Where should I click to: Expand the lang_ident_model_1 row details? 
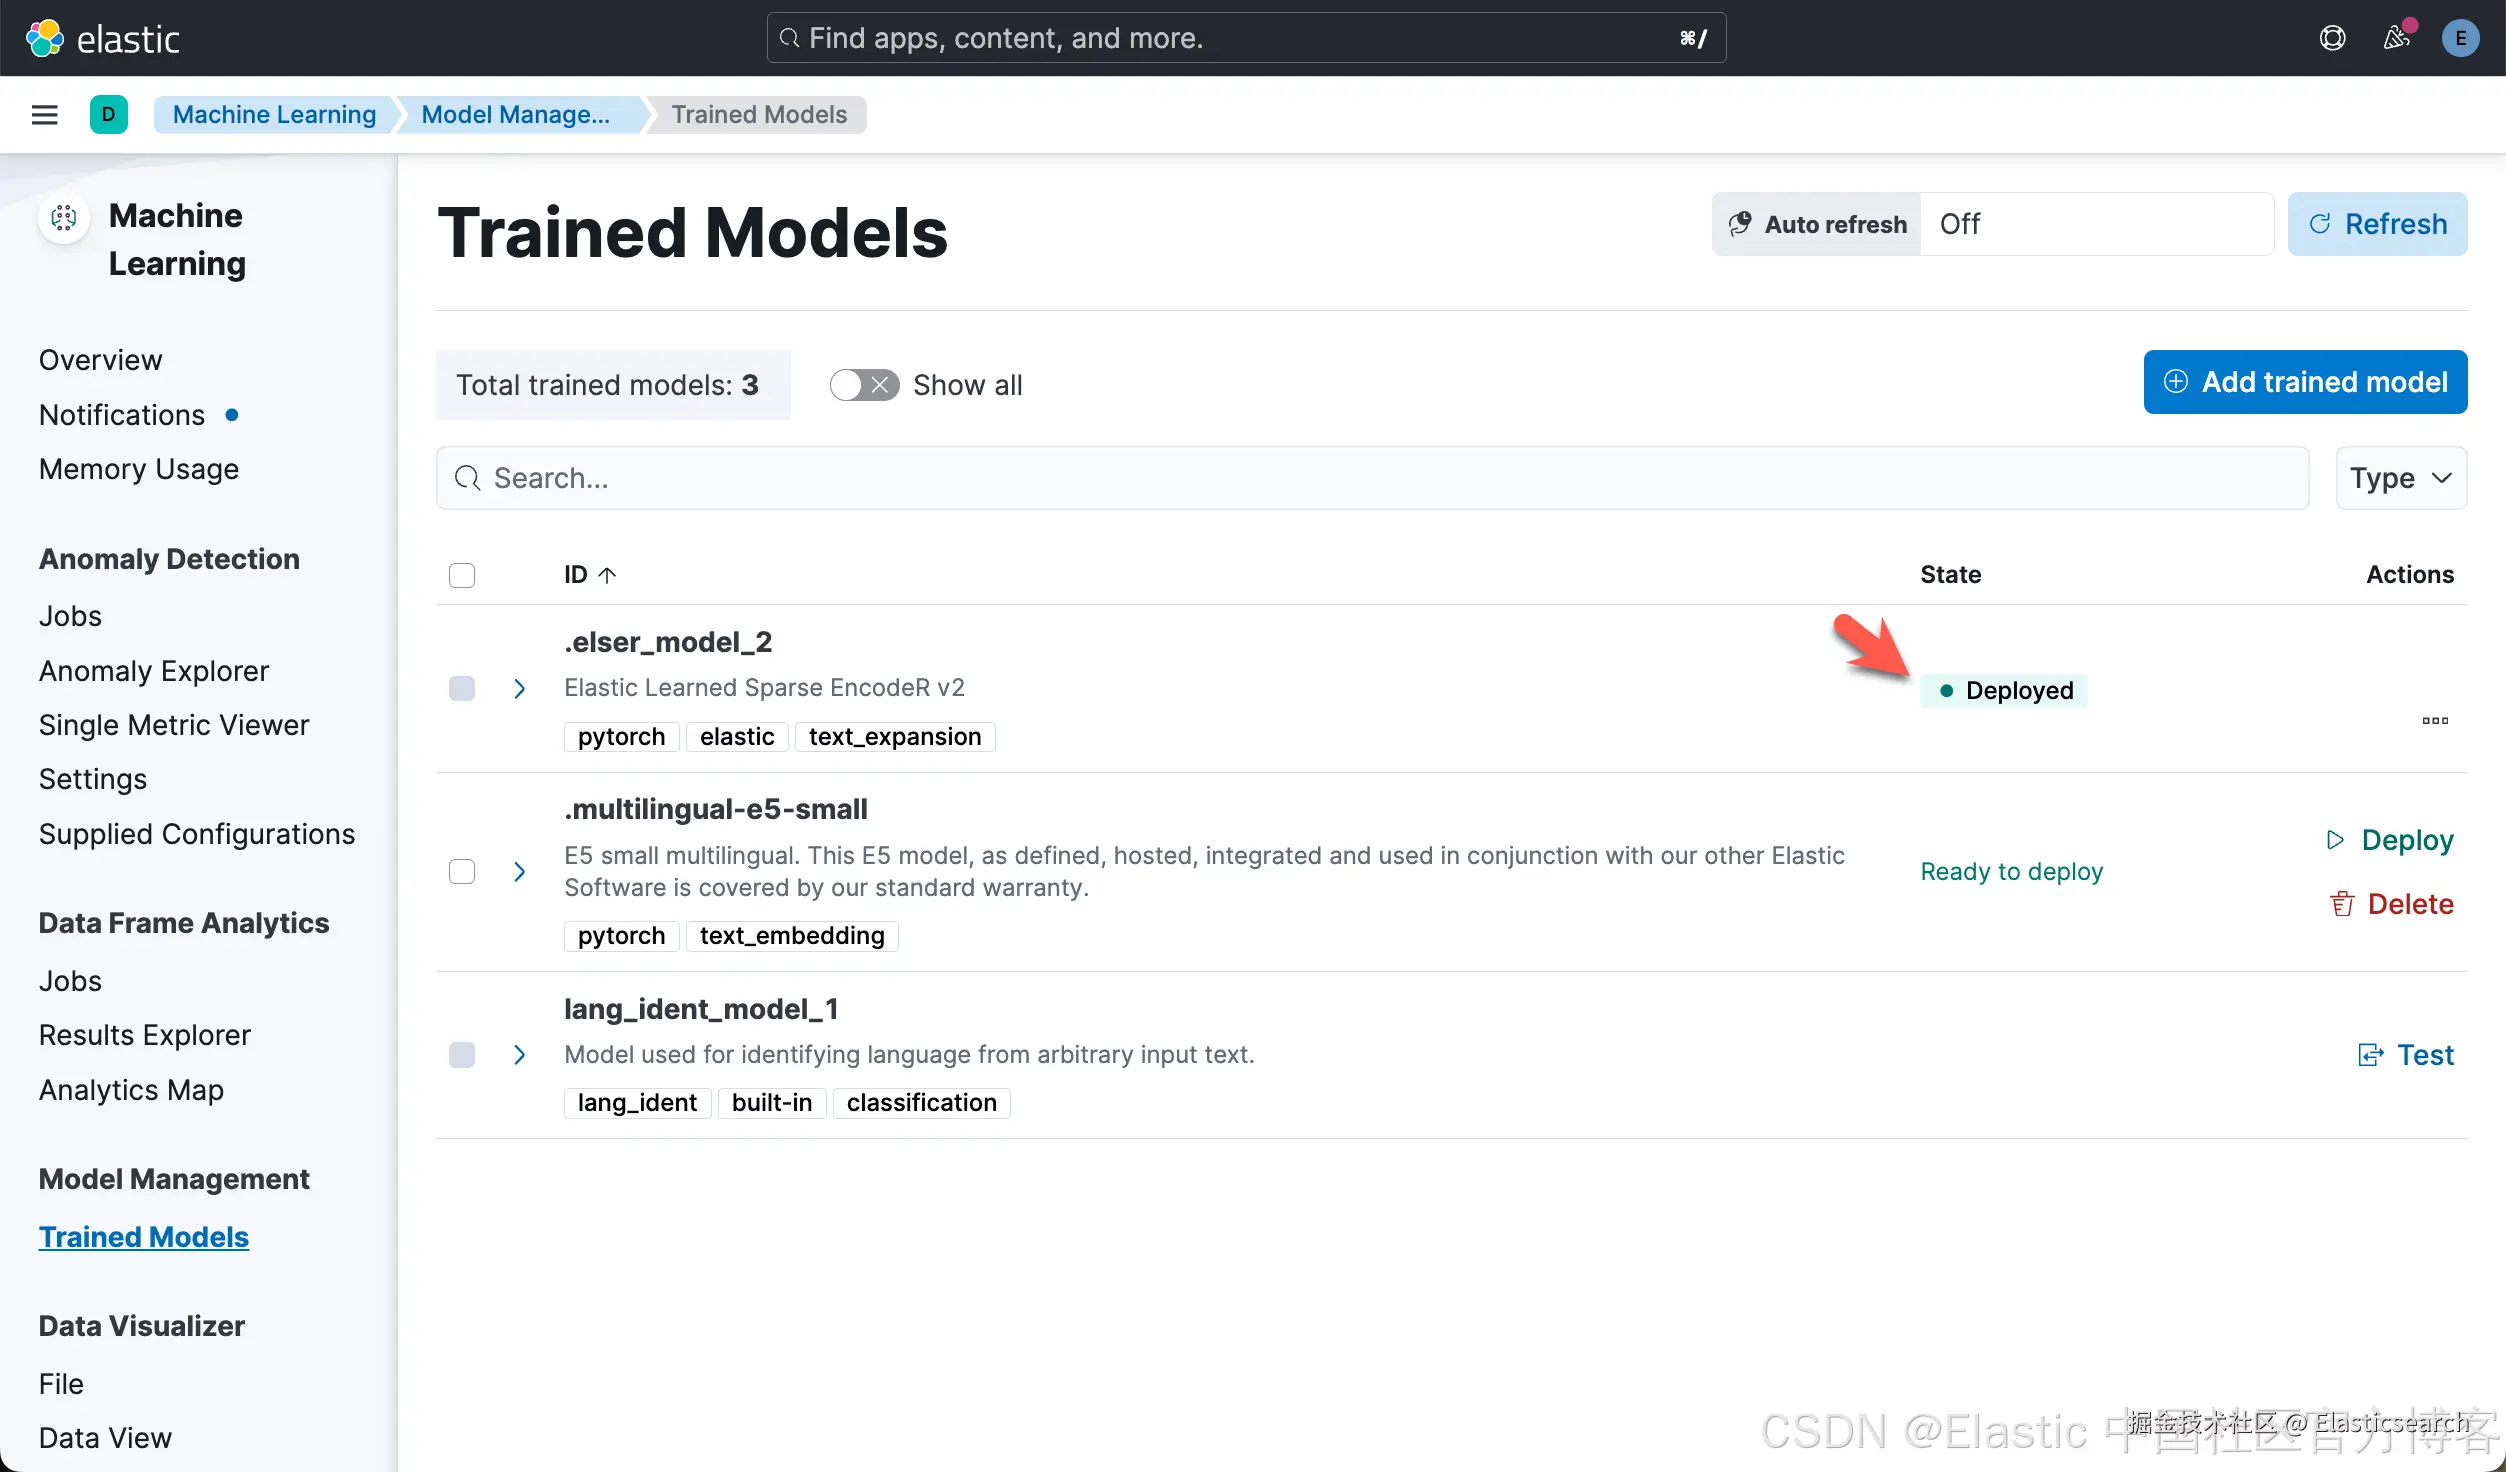tap(519, 1055)
